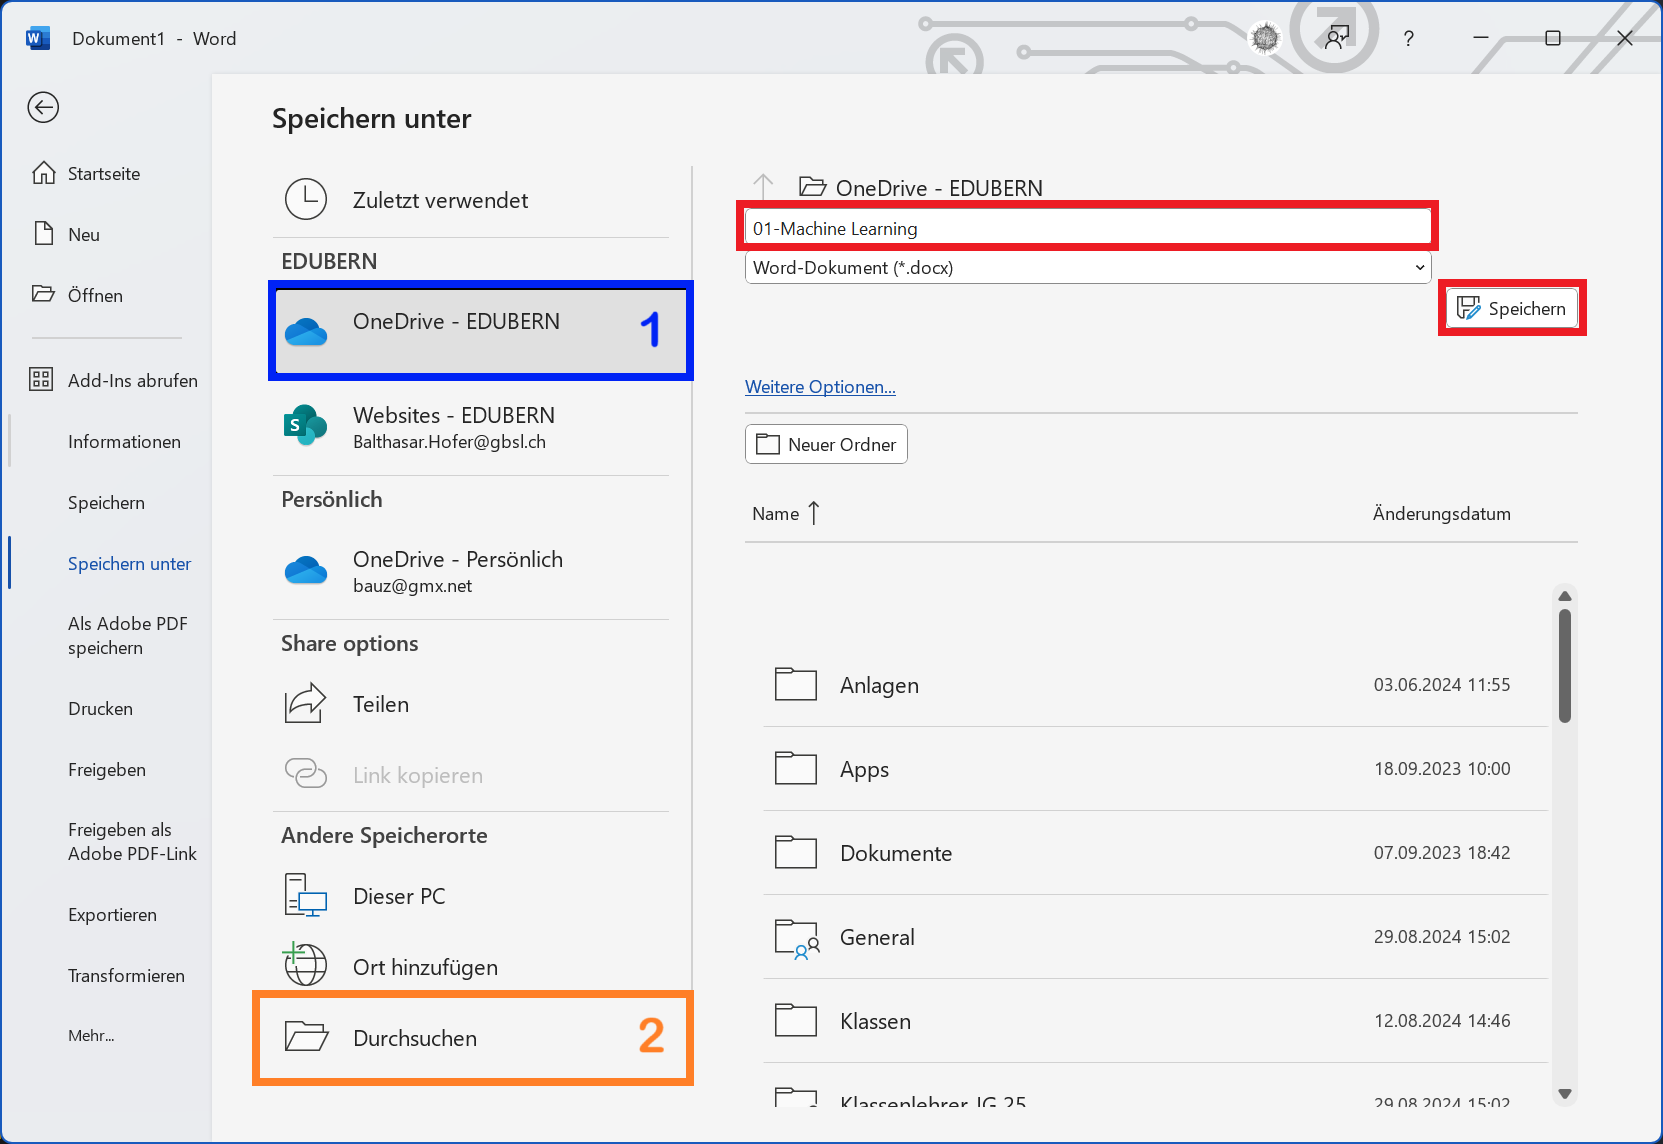Open Informationen in the sidebar
This screenshot has width=1663, height=1144.
[x=124, y=441]
